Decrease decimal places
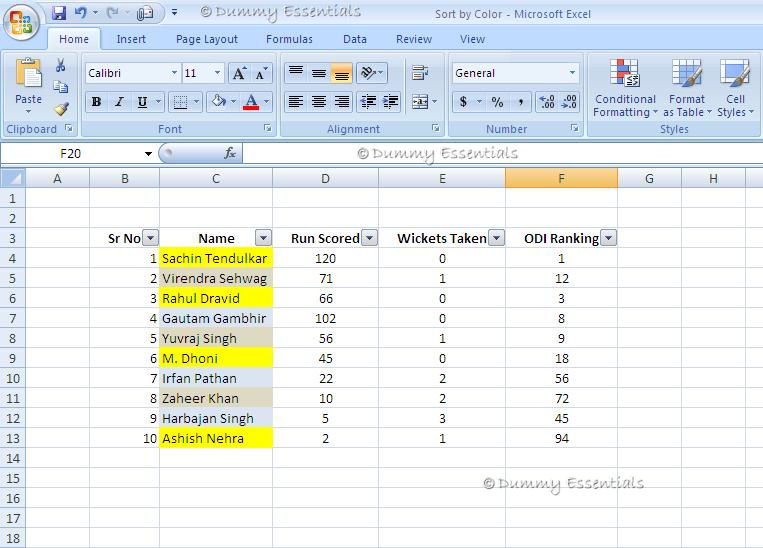This screenshot has width=763, height=548. click(x=569, y=102)
